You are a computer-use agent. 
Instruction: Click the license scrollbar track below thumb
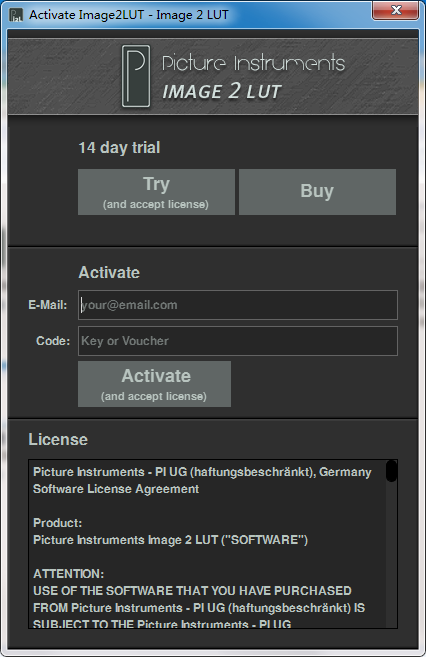point(391,553)
